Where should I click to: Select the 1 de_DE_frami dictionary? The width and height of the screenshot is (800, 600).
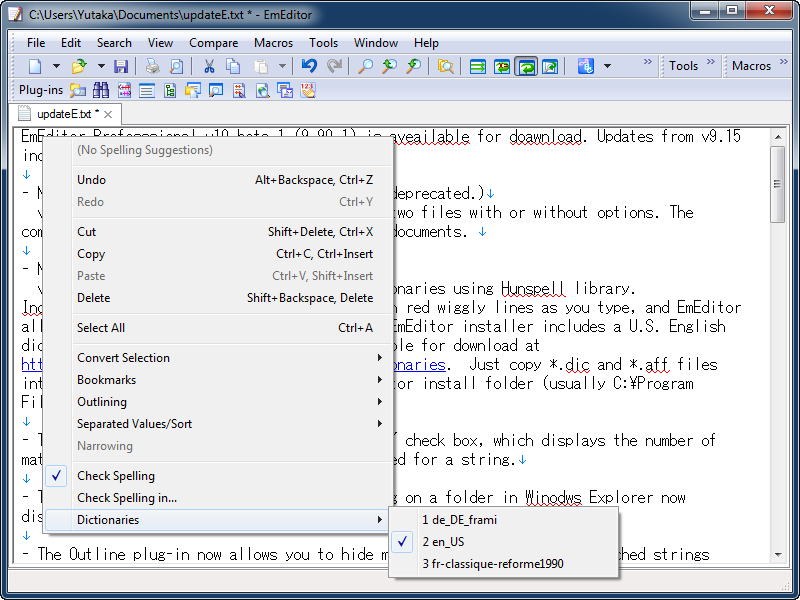(x=504, y=520)
